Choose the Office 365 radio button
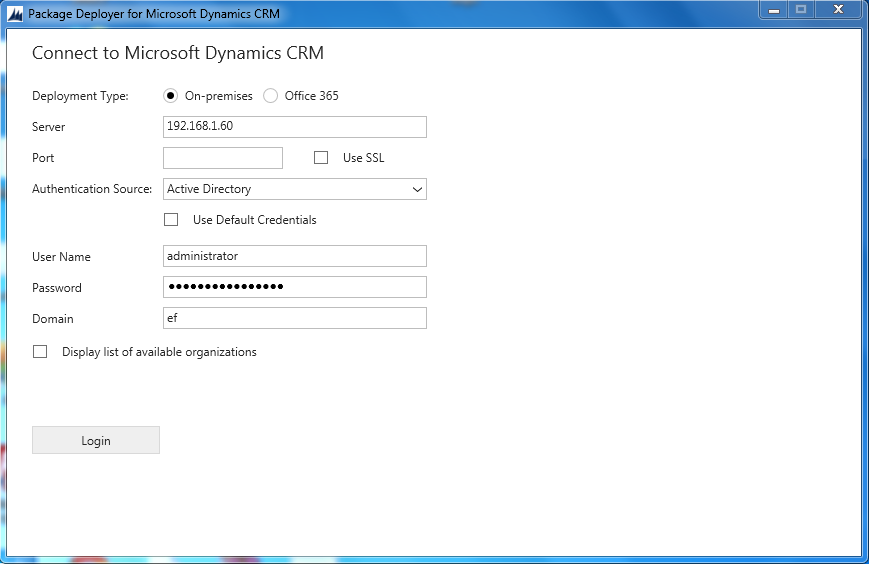 point(271,96)
